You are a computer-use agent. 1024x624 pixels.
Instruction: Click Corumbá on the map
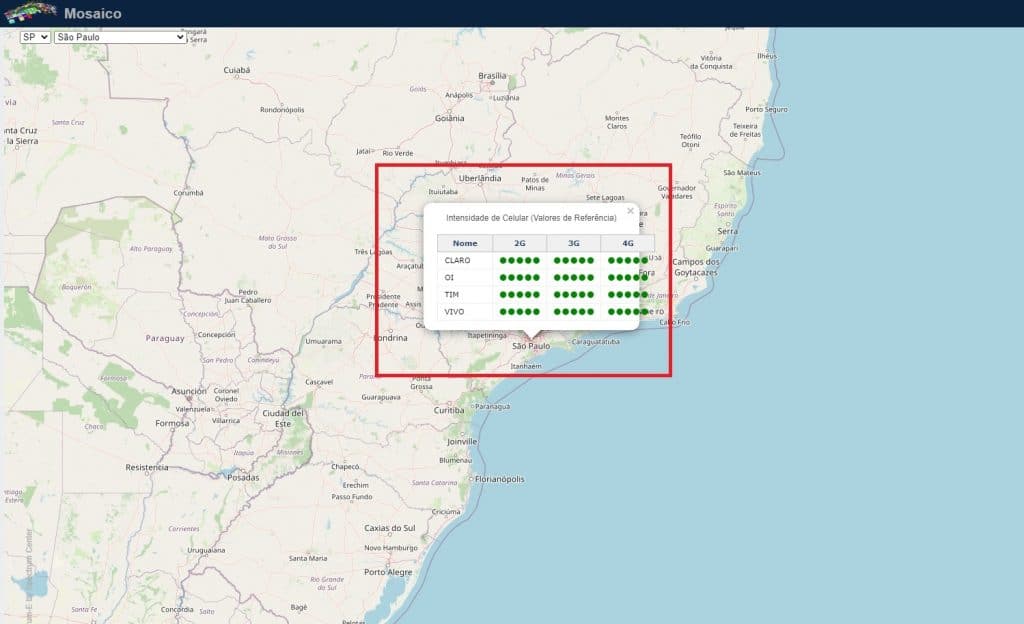tap(188, 193)
